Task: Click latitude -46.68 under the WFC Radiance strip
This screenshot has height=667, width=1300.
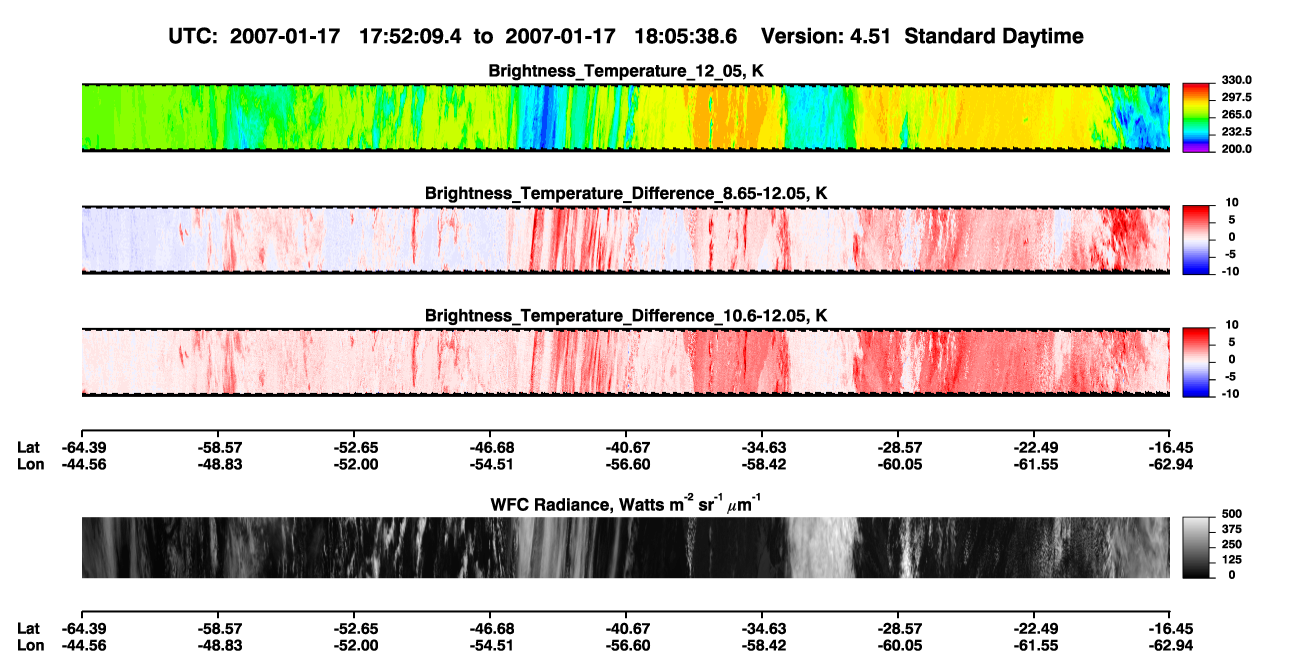Action: coord(489,628)
